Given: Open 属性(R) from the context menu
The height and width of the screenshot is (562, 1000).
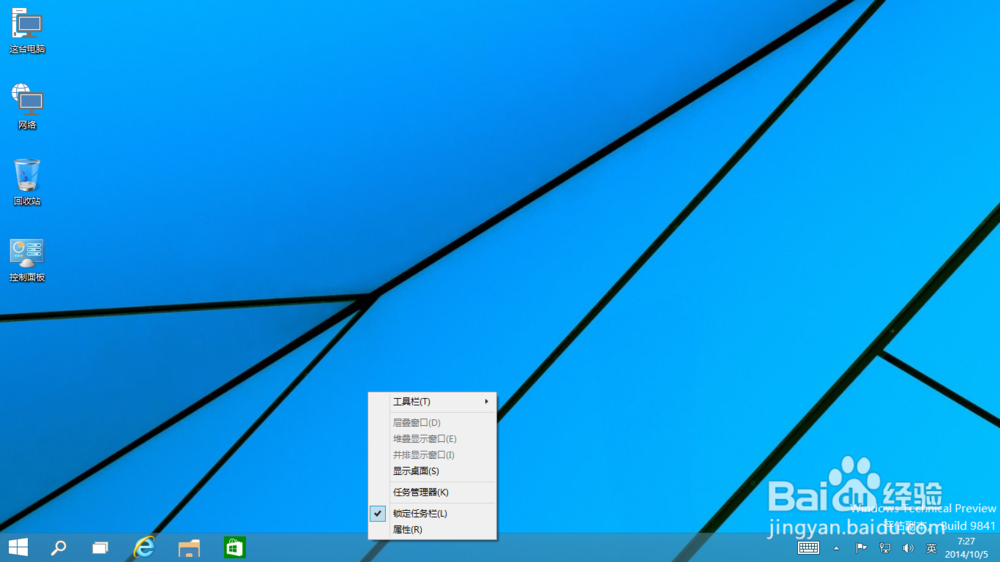Looking at the screenshot, I should coord(432,529).
